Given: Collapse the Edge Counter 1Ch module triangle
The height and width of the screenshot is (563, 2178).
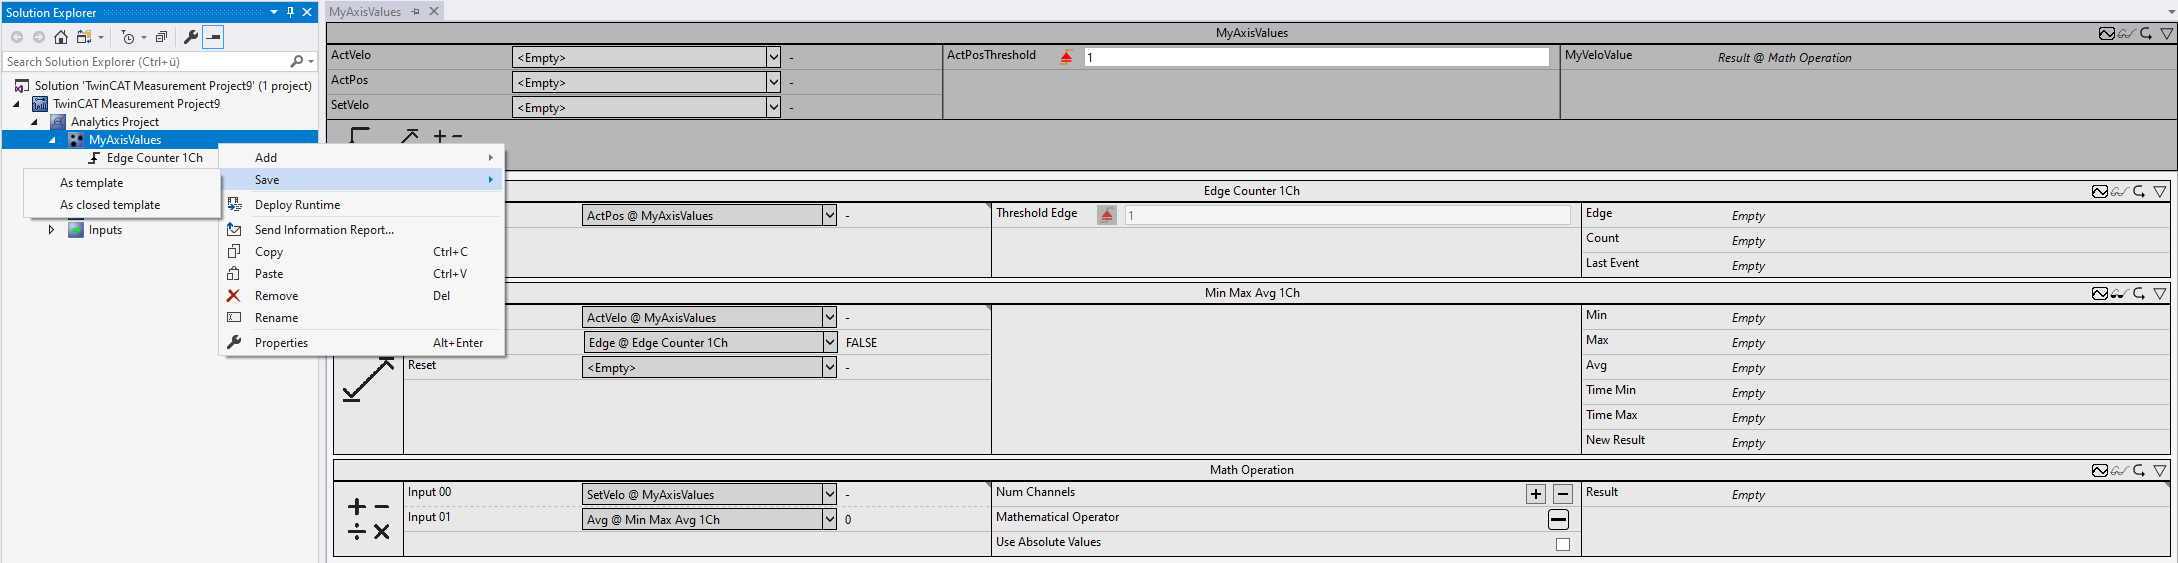Looking at the screenshot, I should [2160, 191].
